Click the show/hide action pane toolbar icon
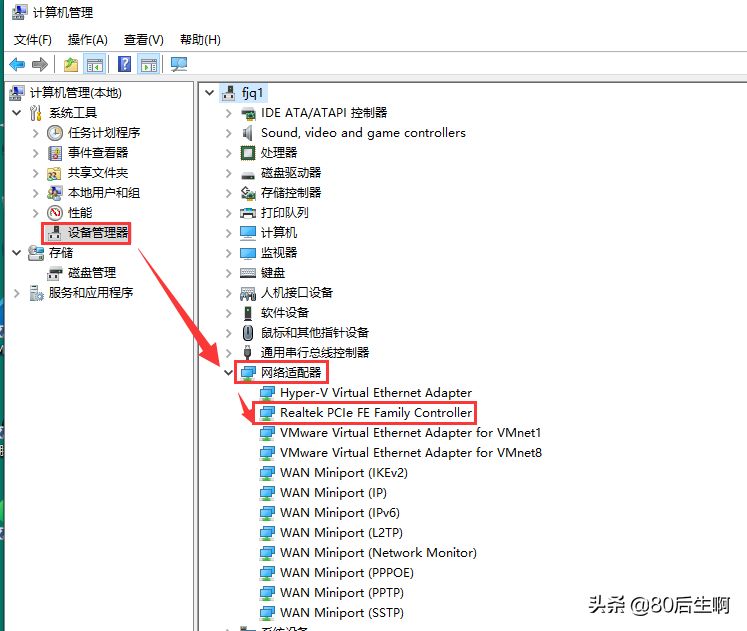 click(x=149, y=64)
